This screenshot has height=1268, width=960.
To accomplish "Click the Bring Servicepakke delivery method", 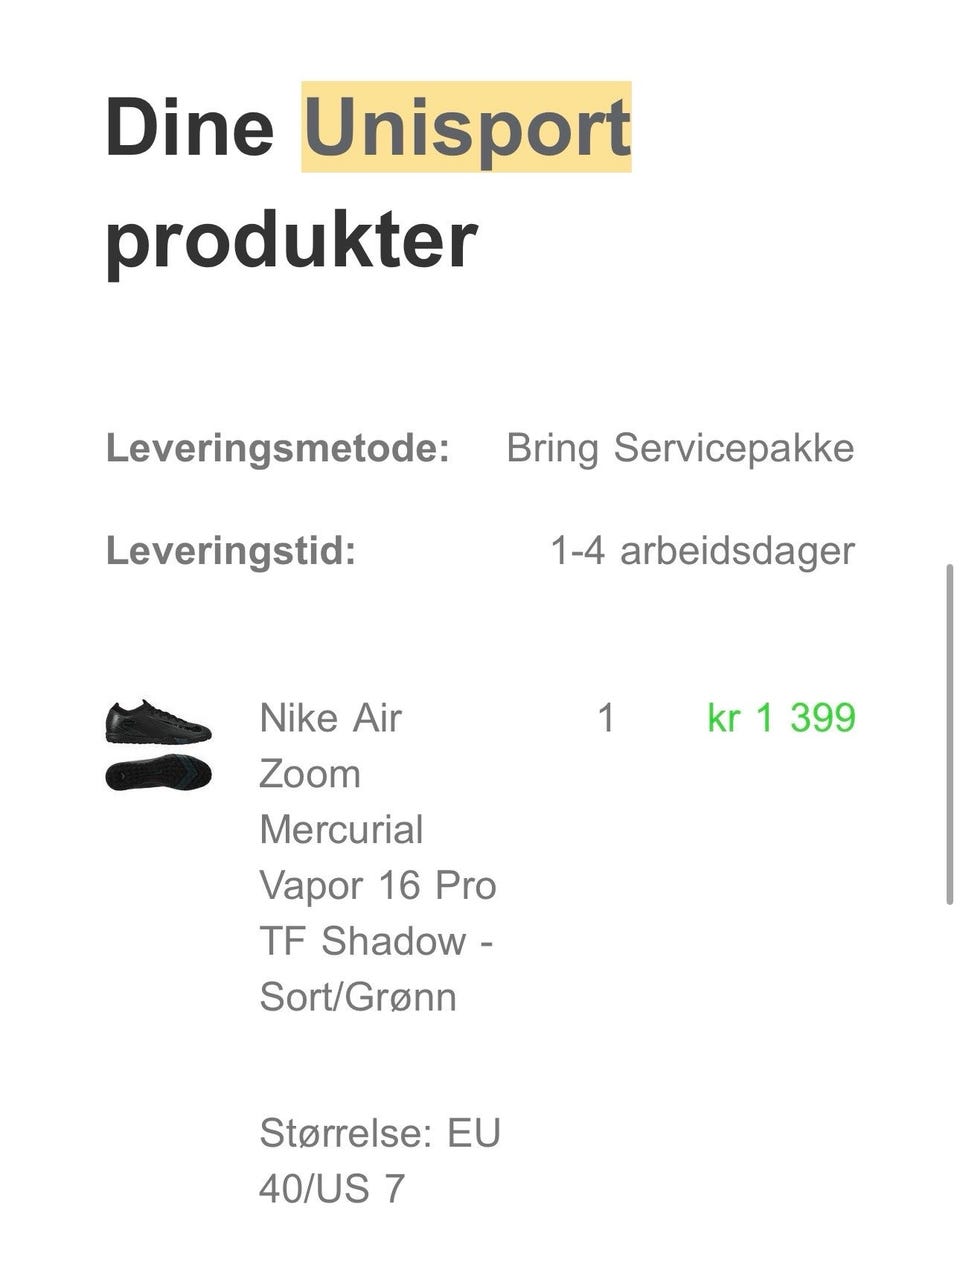I will pos(680,448).
